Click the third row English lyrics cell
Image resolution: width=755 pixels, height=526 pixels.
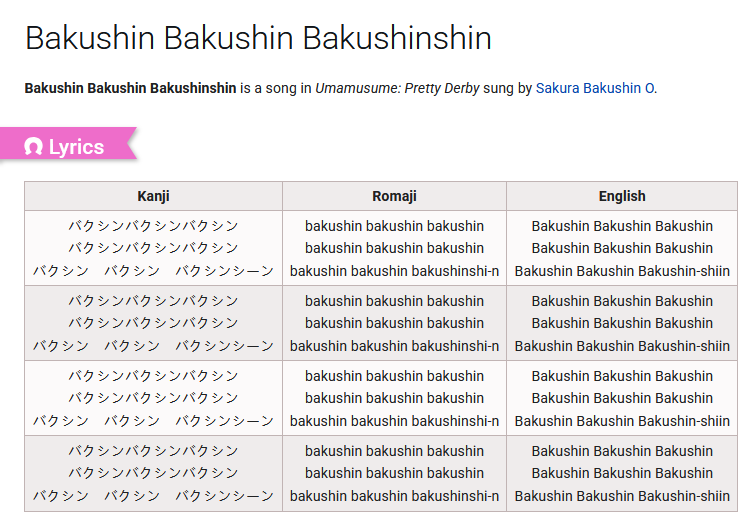coord(622,398)
